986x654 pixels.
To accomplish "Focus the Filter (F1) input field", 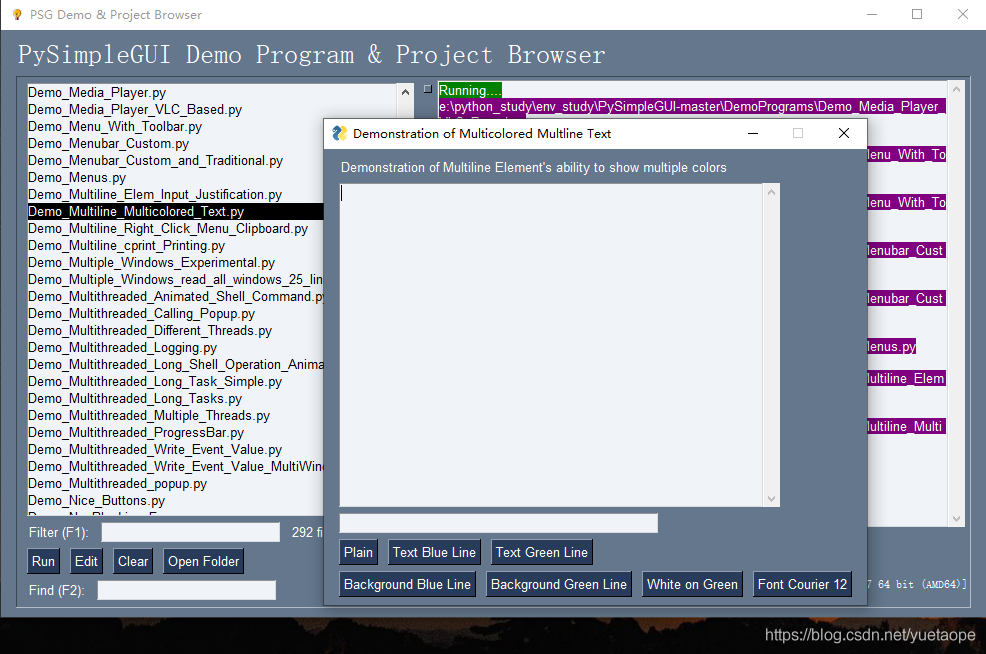I will (191, 533).
